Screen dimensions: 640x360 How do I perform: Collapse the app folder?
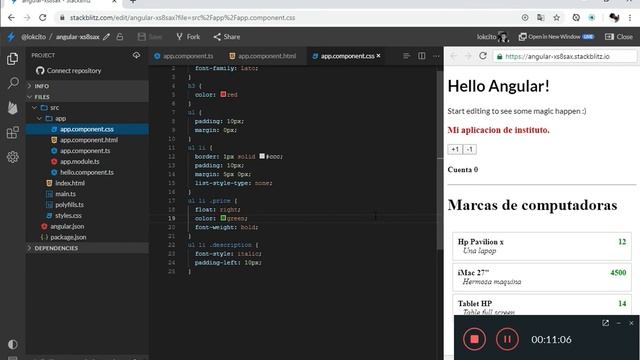[x=87, y=118]
